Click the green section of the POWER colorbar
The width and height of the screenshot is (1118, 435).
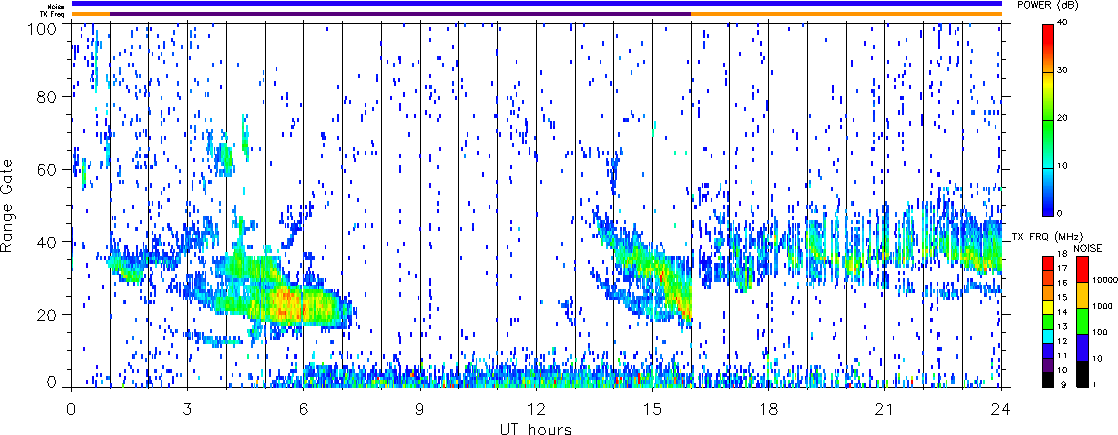[x=1047, y=144]
